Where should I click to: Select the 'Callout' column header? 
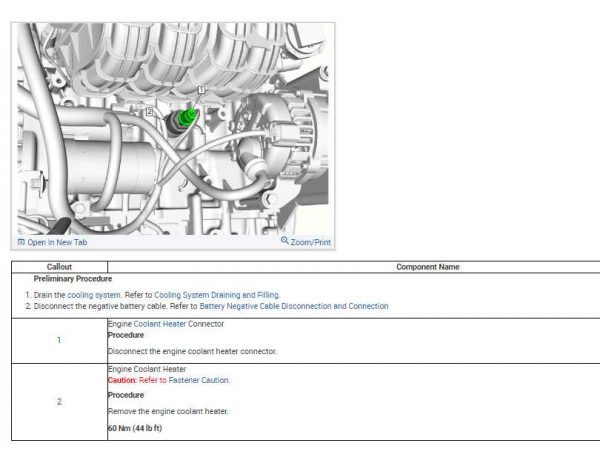point(59,267)
